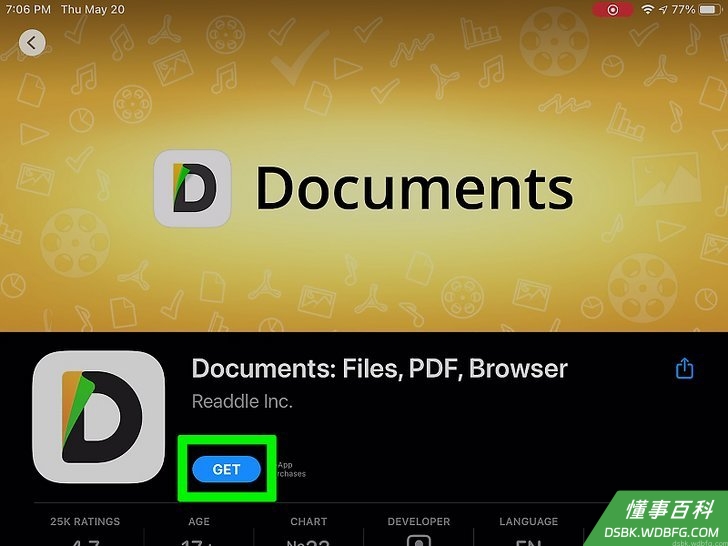Tap the Documents app icon beside title
728x546 pixels.
tap(98, 416)
